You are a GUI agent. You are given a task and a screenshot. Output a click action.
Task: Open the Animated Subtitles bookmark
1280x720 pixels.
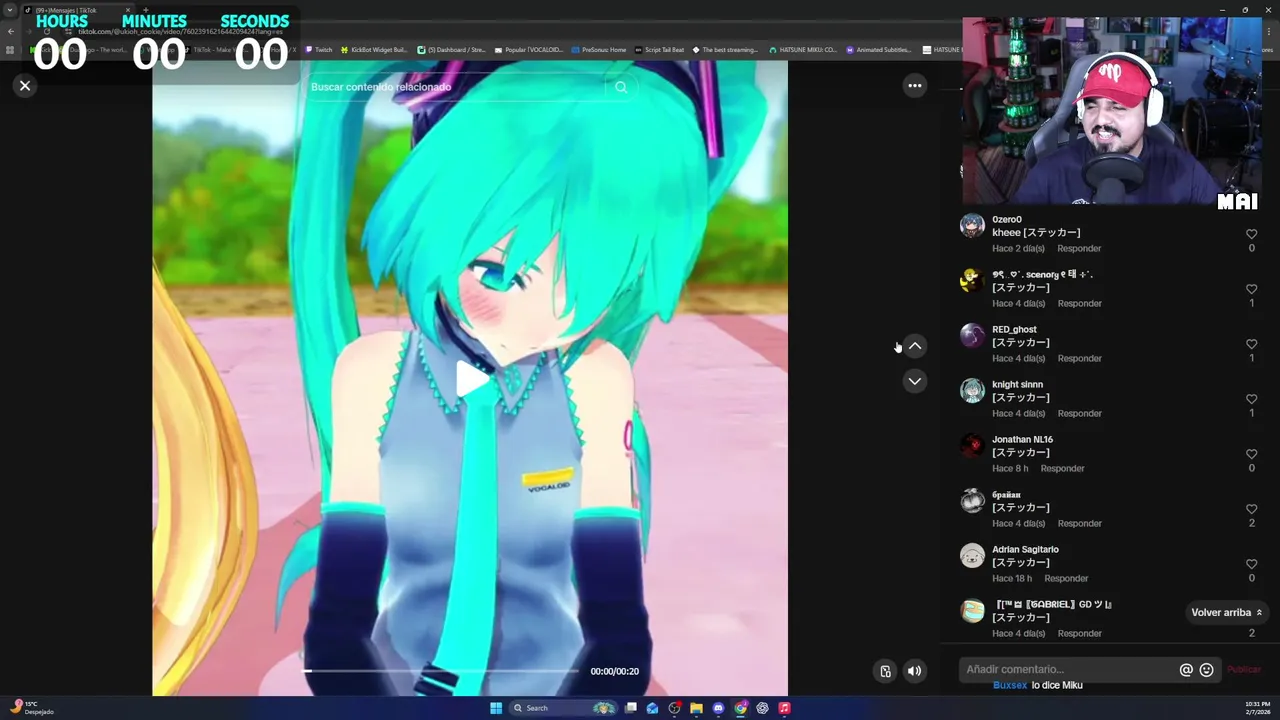coord(879,50)
